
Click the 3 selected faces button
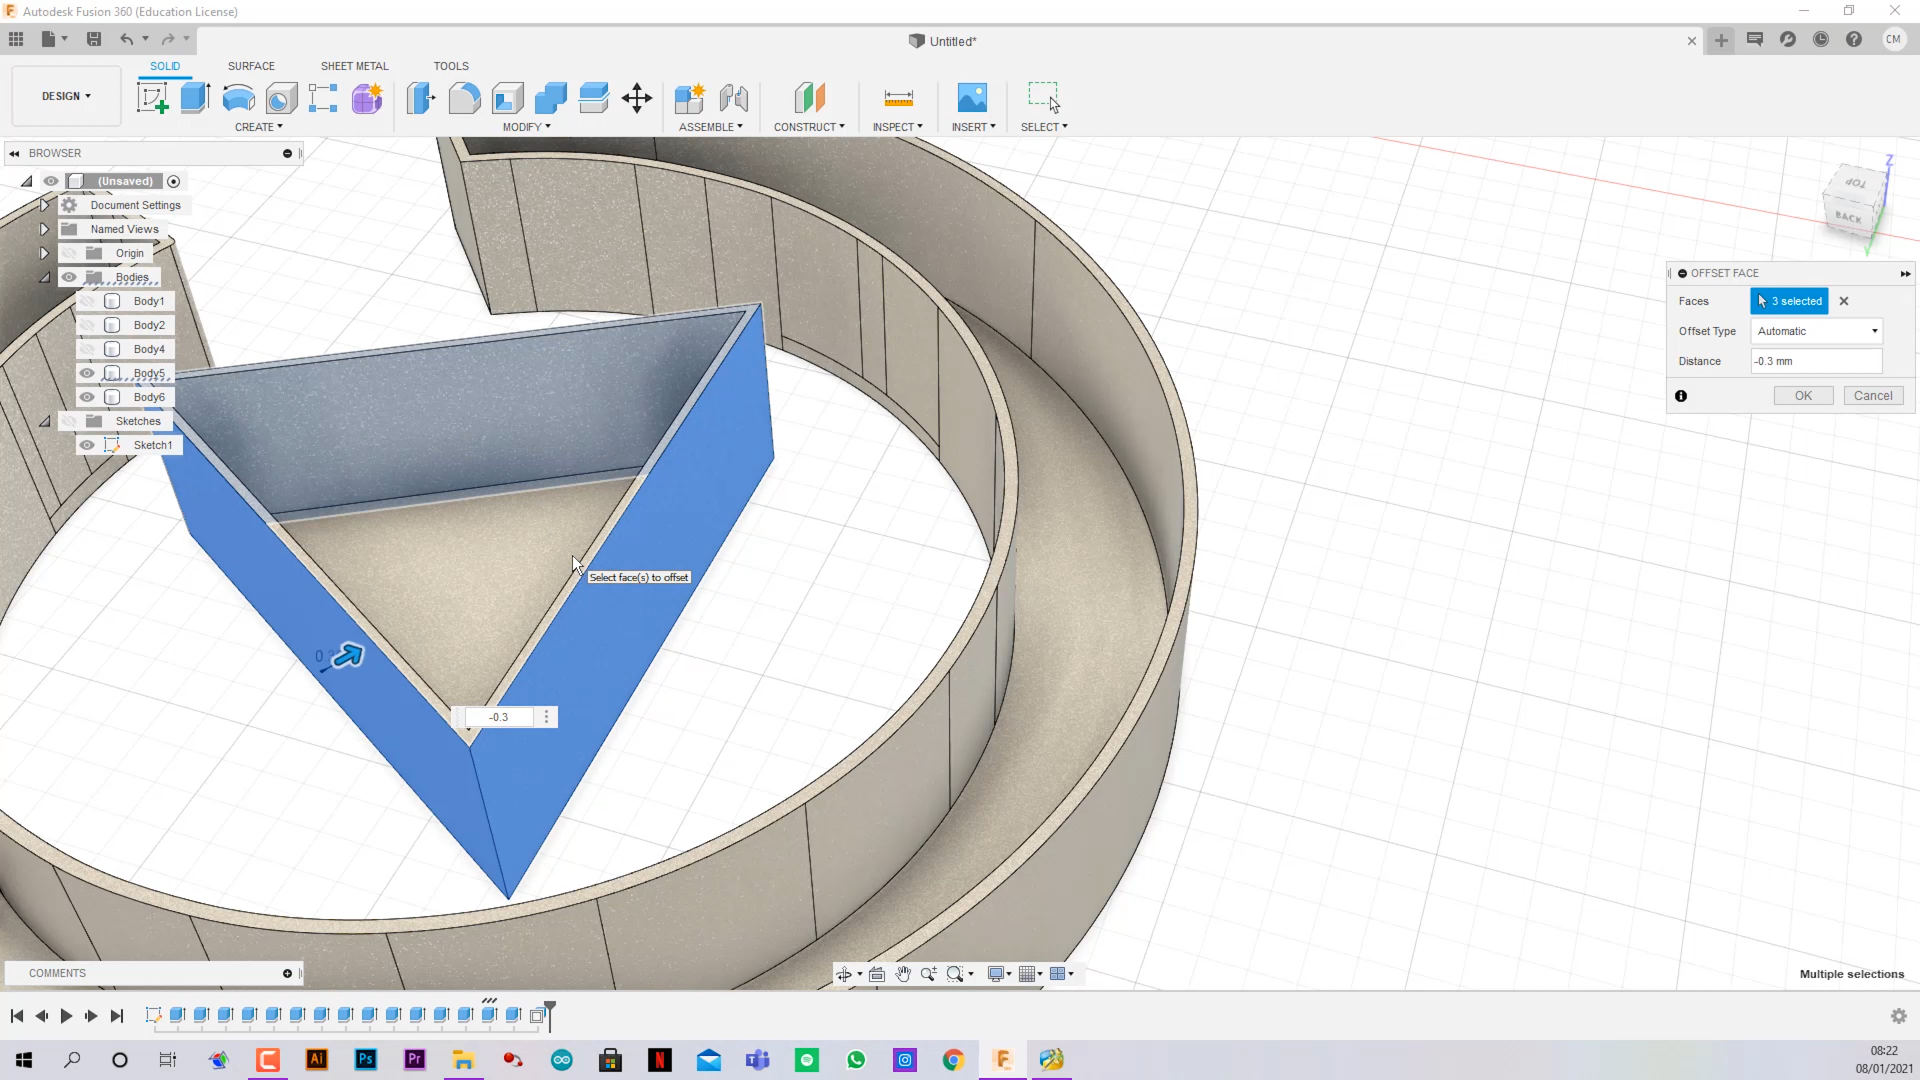(x=1790, y=301)
